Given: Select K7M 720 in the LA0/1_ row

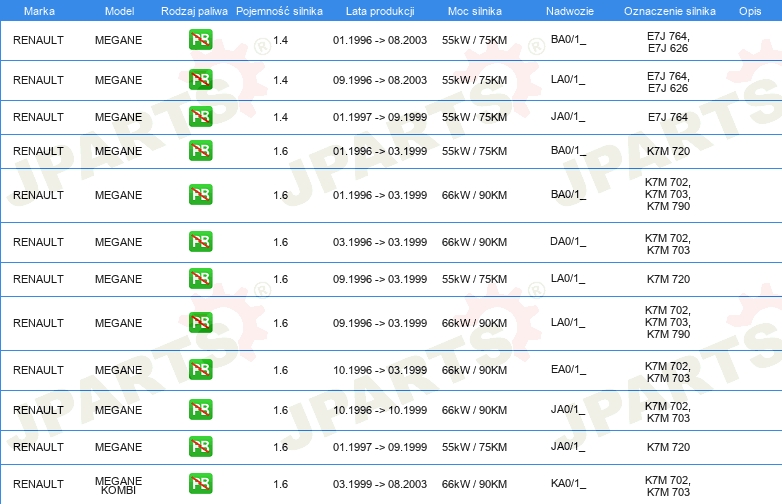Looking at the screenshot, I should click(x=668, y=279).
